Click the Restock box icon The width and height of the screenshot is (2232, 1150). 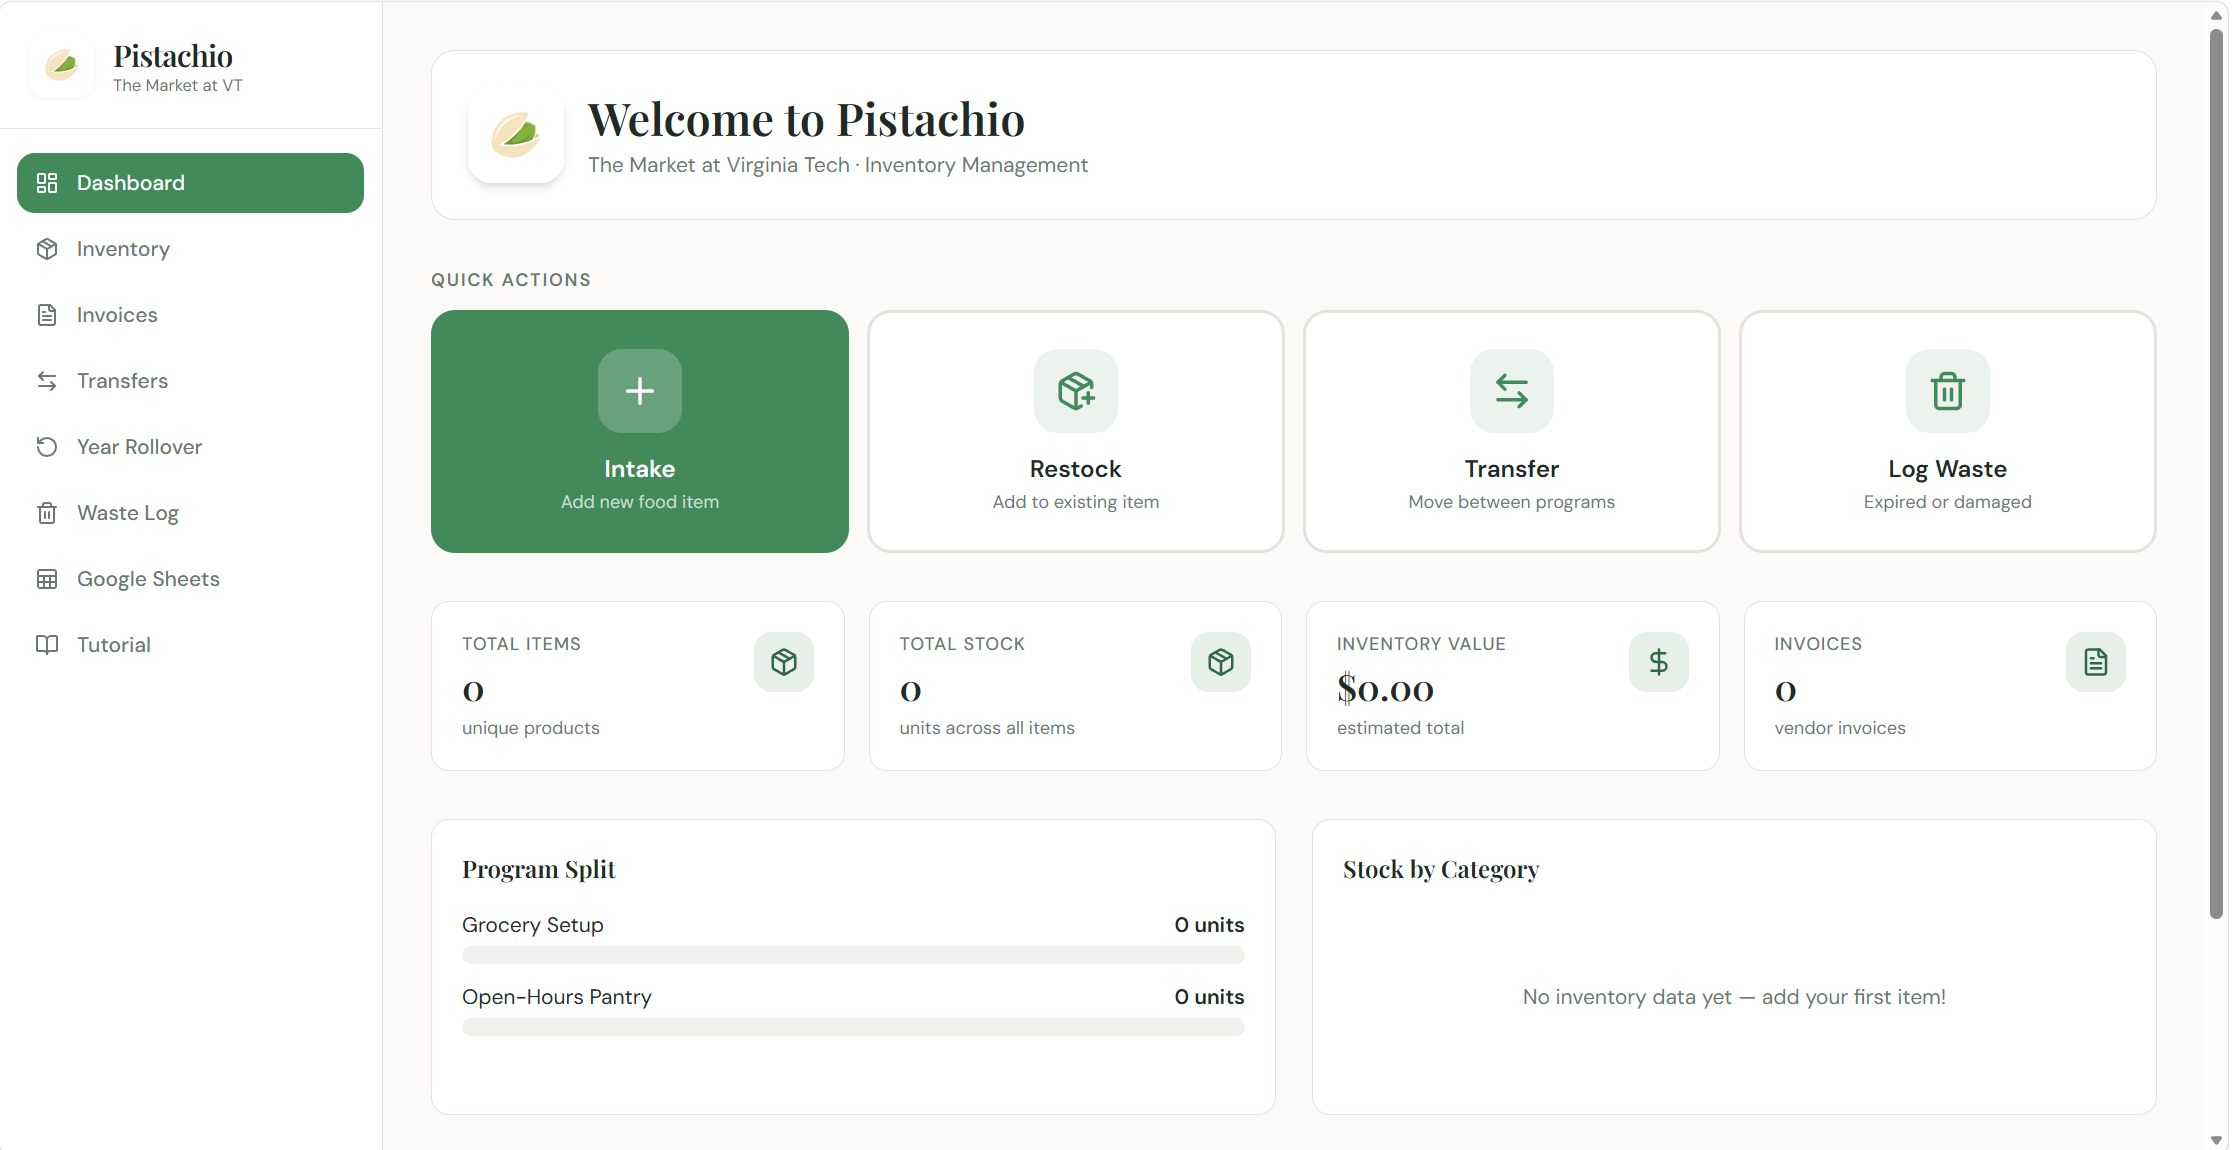(1076, 391)
